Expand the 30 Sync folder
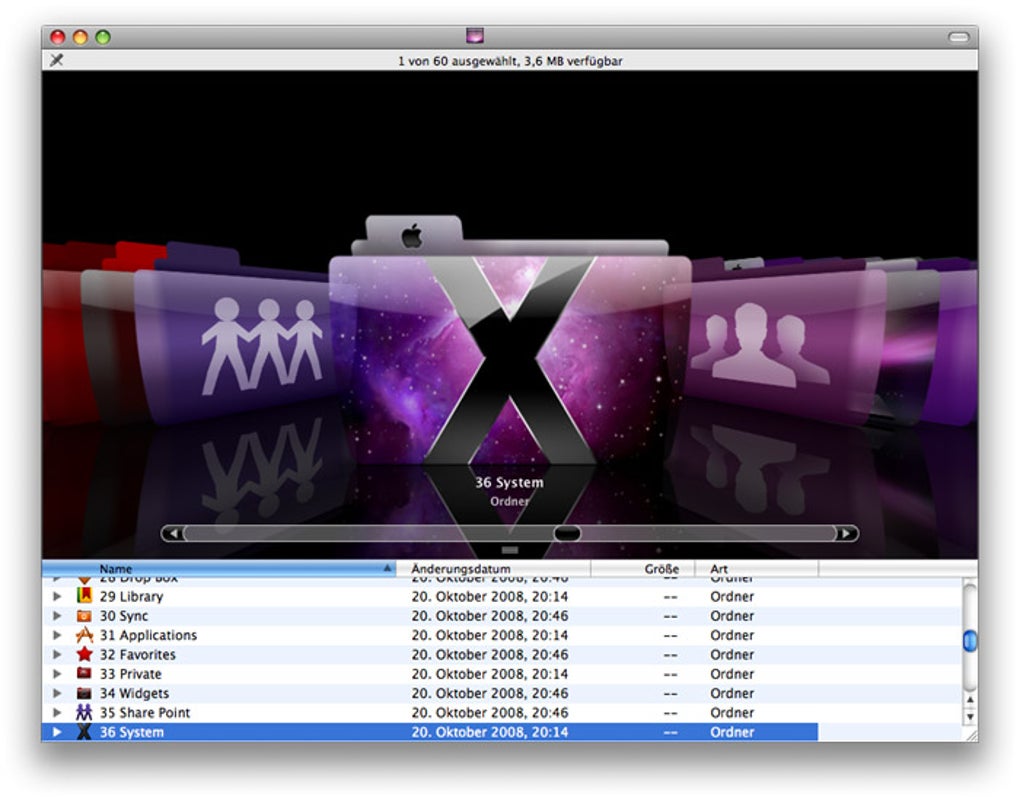Viewport: 1020px width, 800px height. [x=57, y=615]
